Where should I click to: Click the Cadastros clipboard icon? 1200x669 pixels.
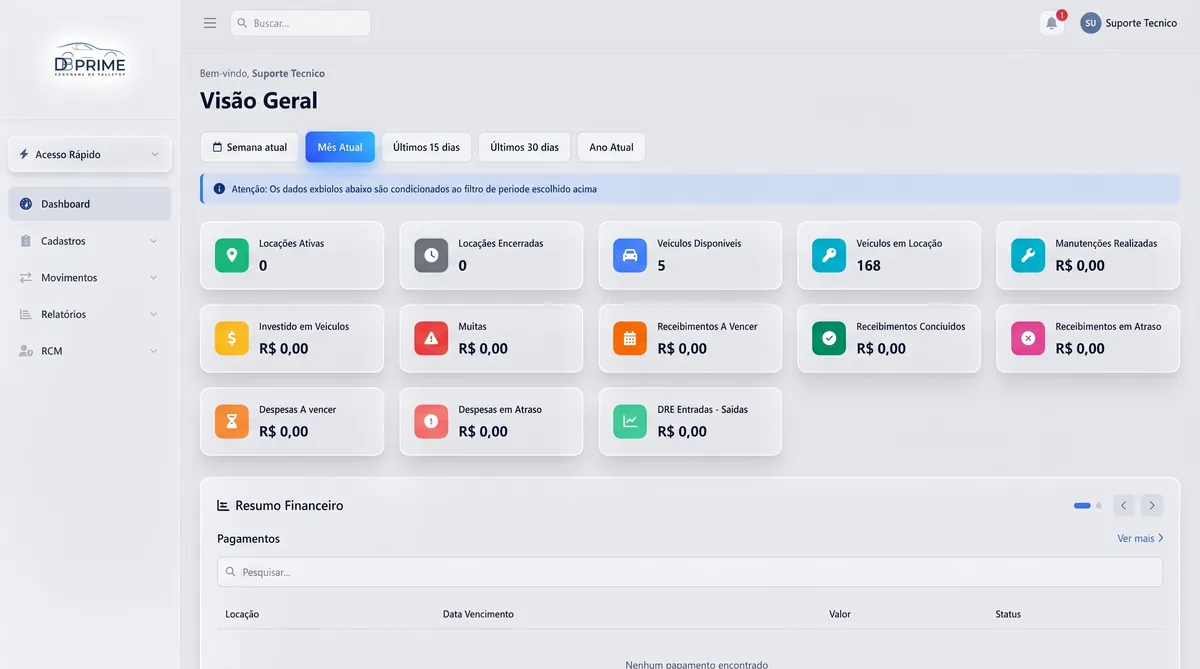point(26,241)
